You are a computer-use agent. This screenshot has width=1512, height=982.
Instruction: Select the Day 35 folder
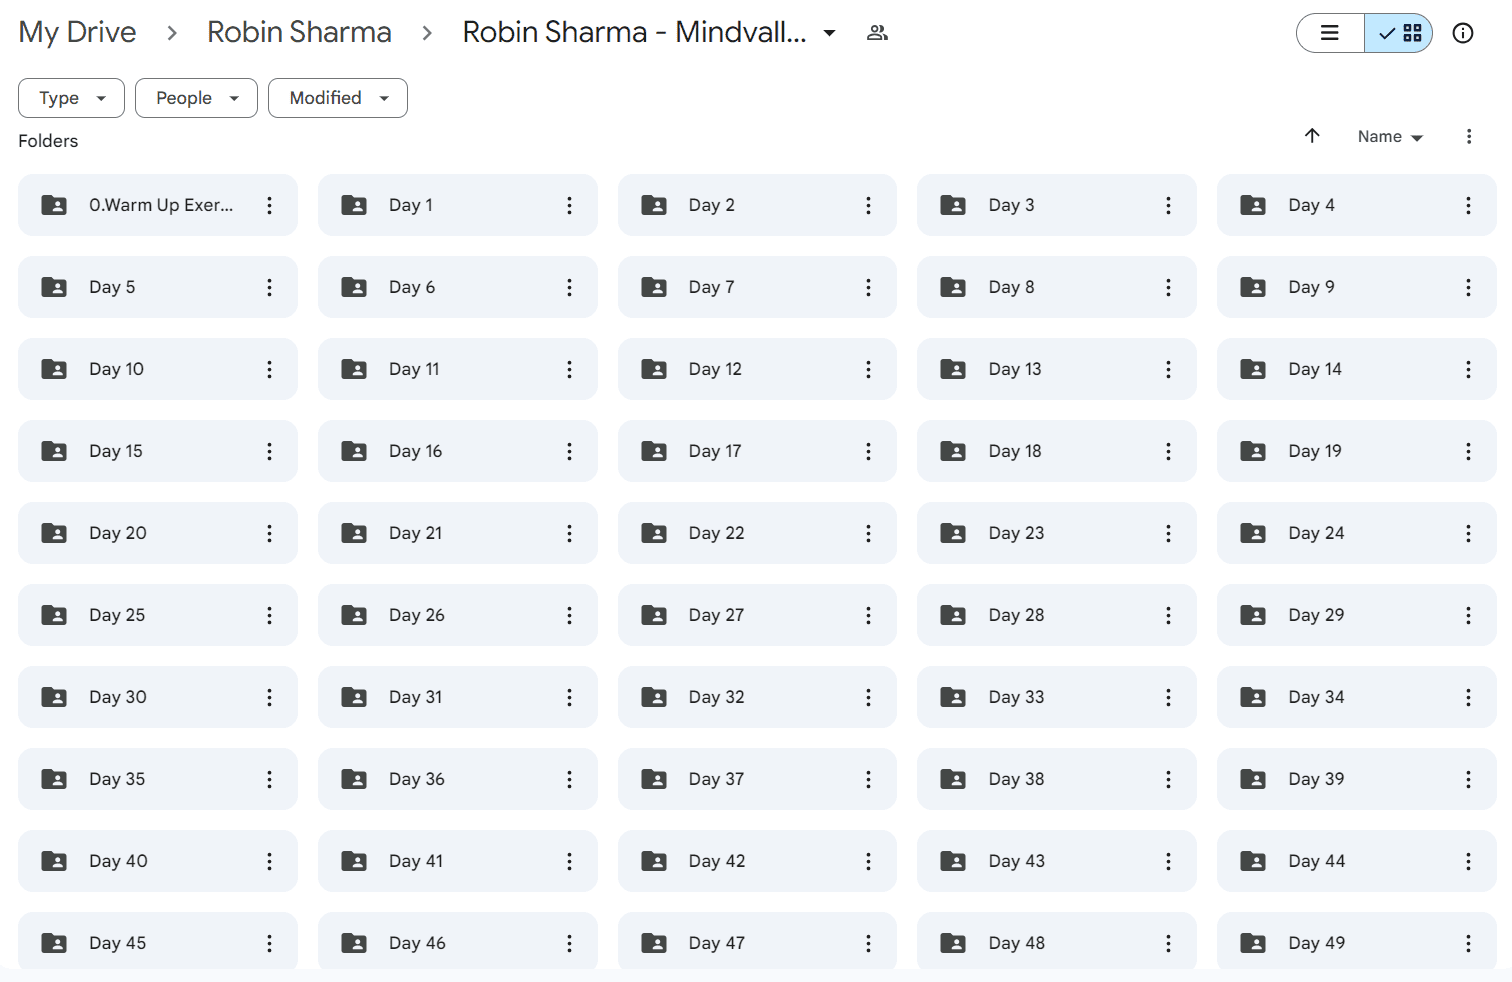point(158,779)
